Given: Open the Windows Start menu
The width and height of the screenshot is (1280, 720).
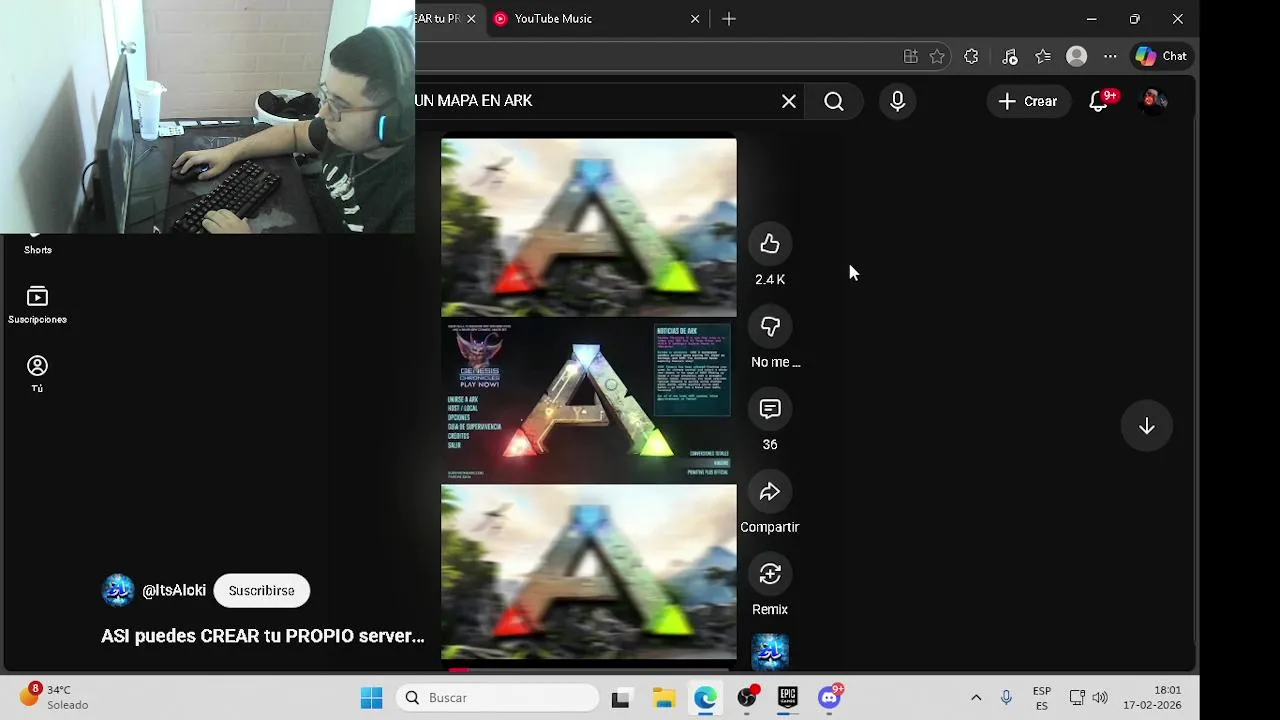Looking at the screenshot, I should [371, 698].
